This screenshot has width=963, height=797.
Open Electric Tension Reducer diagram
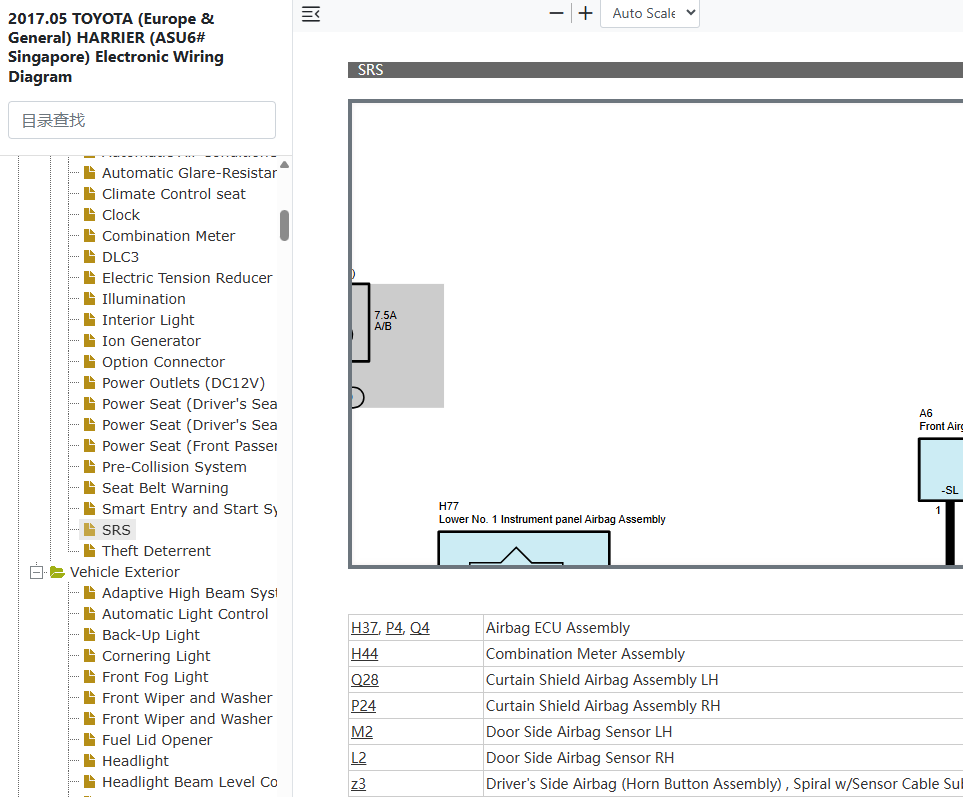pos(187,278)
